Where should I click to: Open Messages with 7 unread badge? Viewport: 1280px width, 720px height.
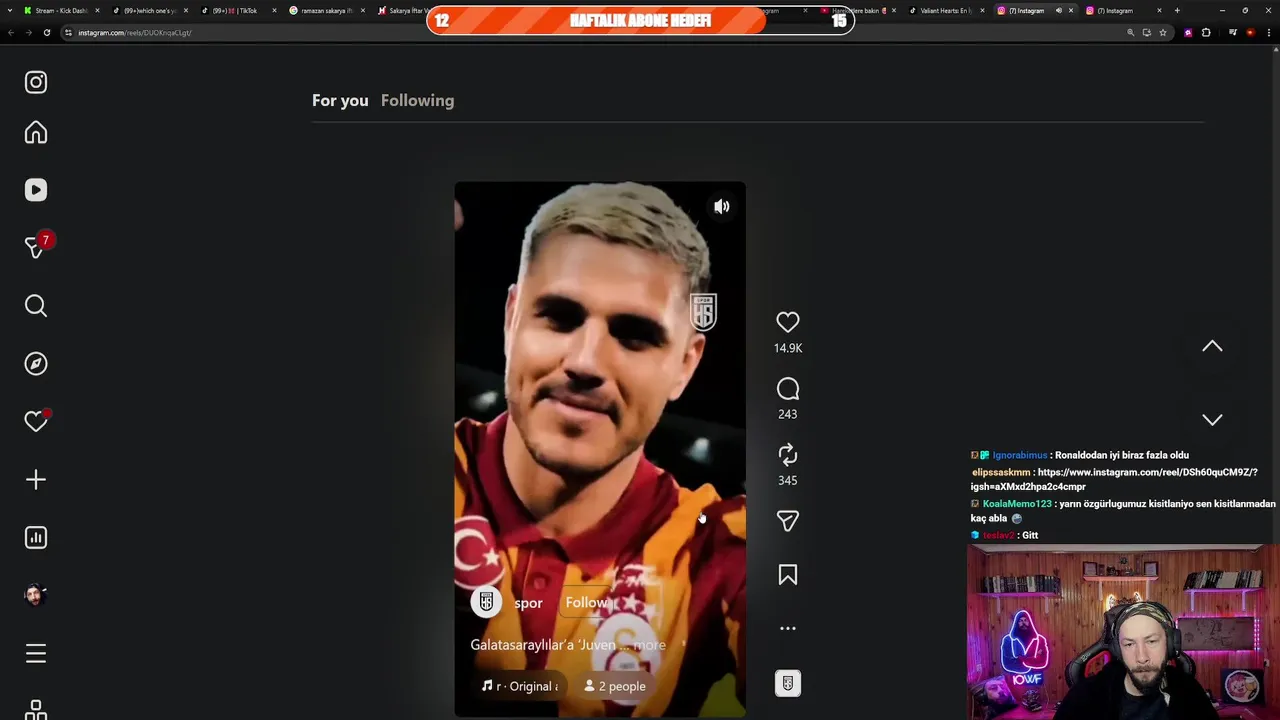[36, 247]
